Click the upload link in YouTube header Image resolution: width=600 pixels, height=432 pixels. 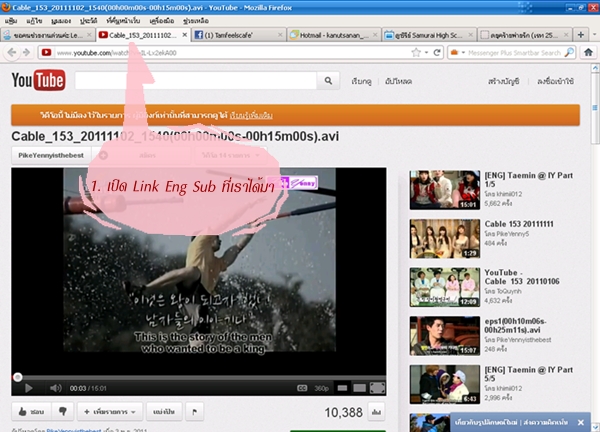[398, 81]
